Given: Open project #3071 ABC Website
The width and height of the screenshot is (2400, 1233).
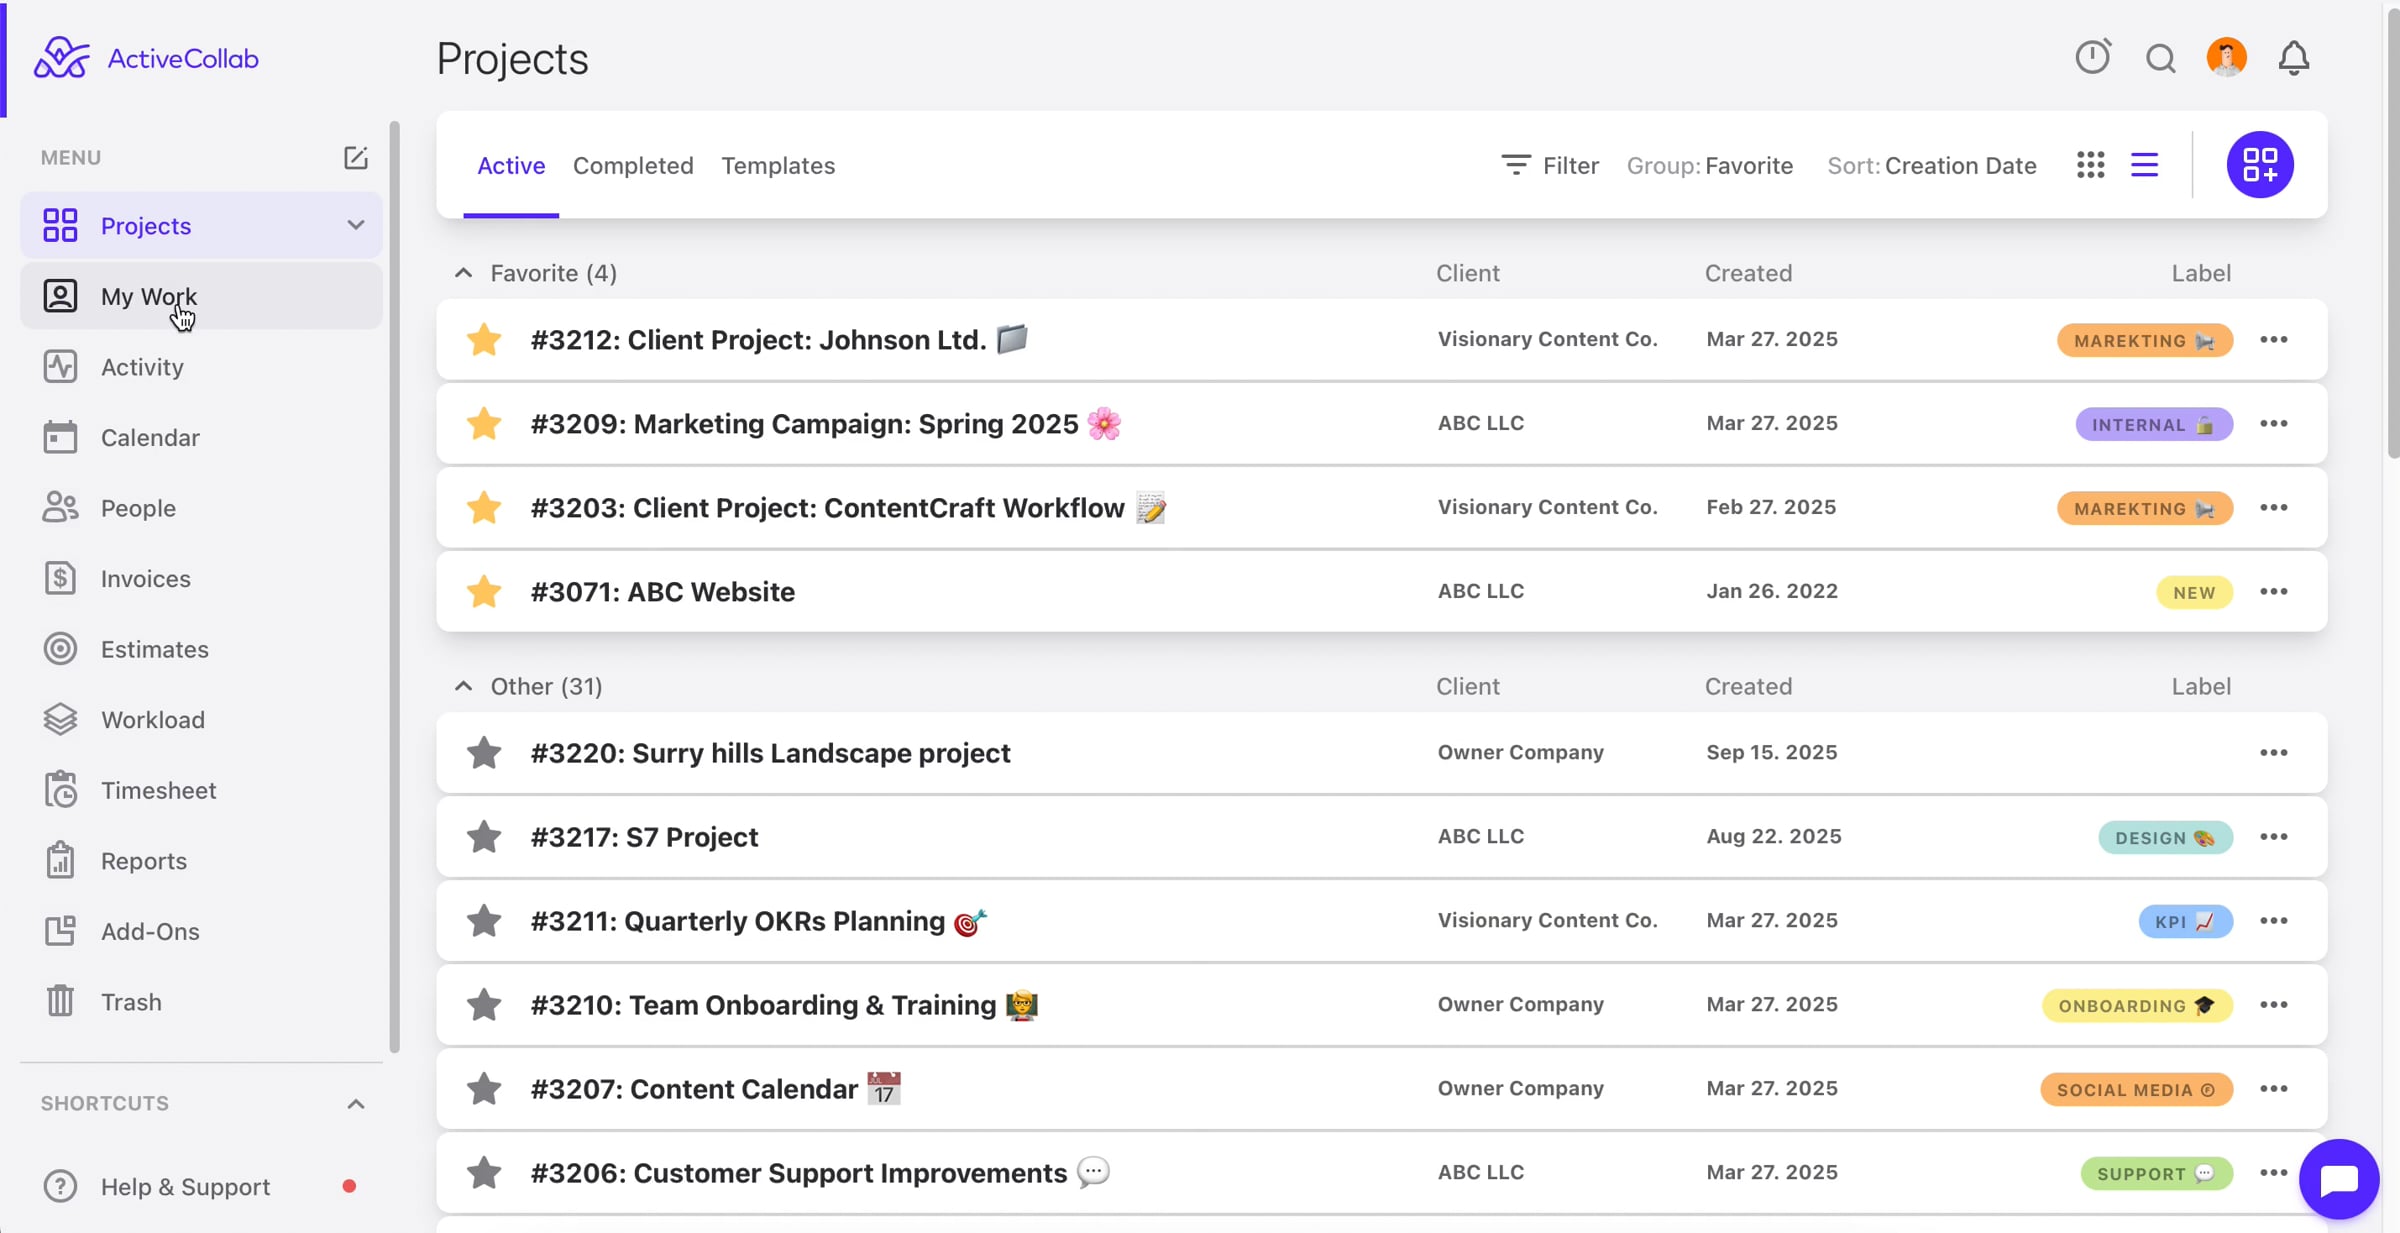Looking at the screenshot, I should click(x=663, y=592).
